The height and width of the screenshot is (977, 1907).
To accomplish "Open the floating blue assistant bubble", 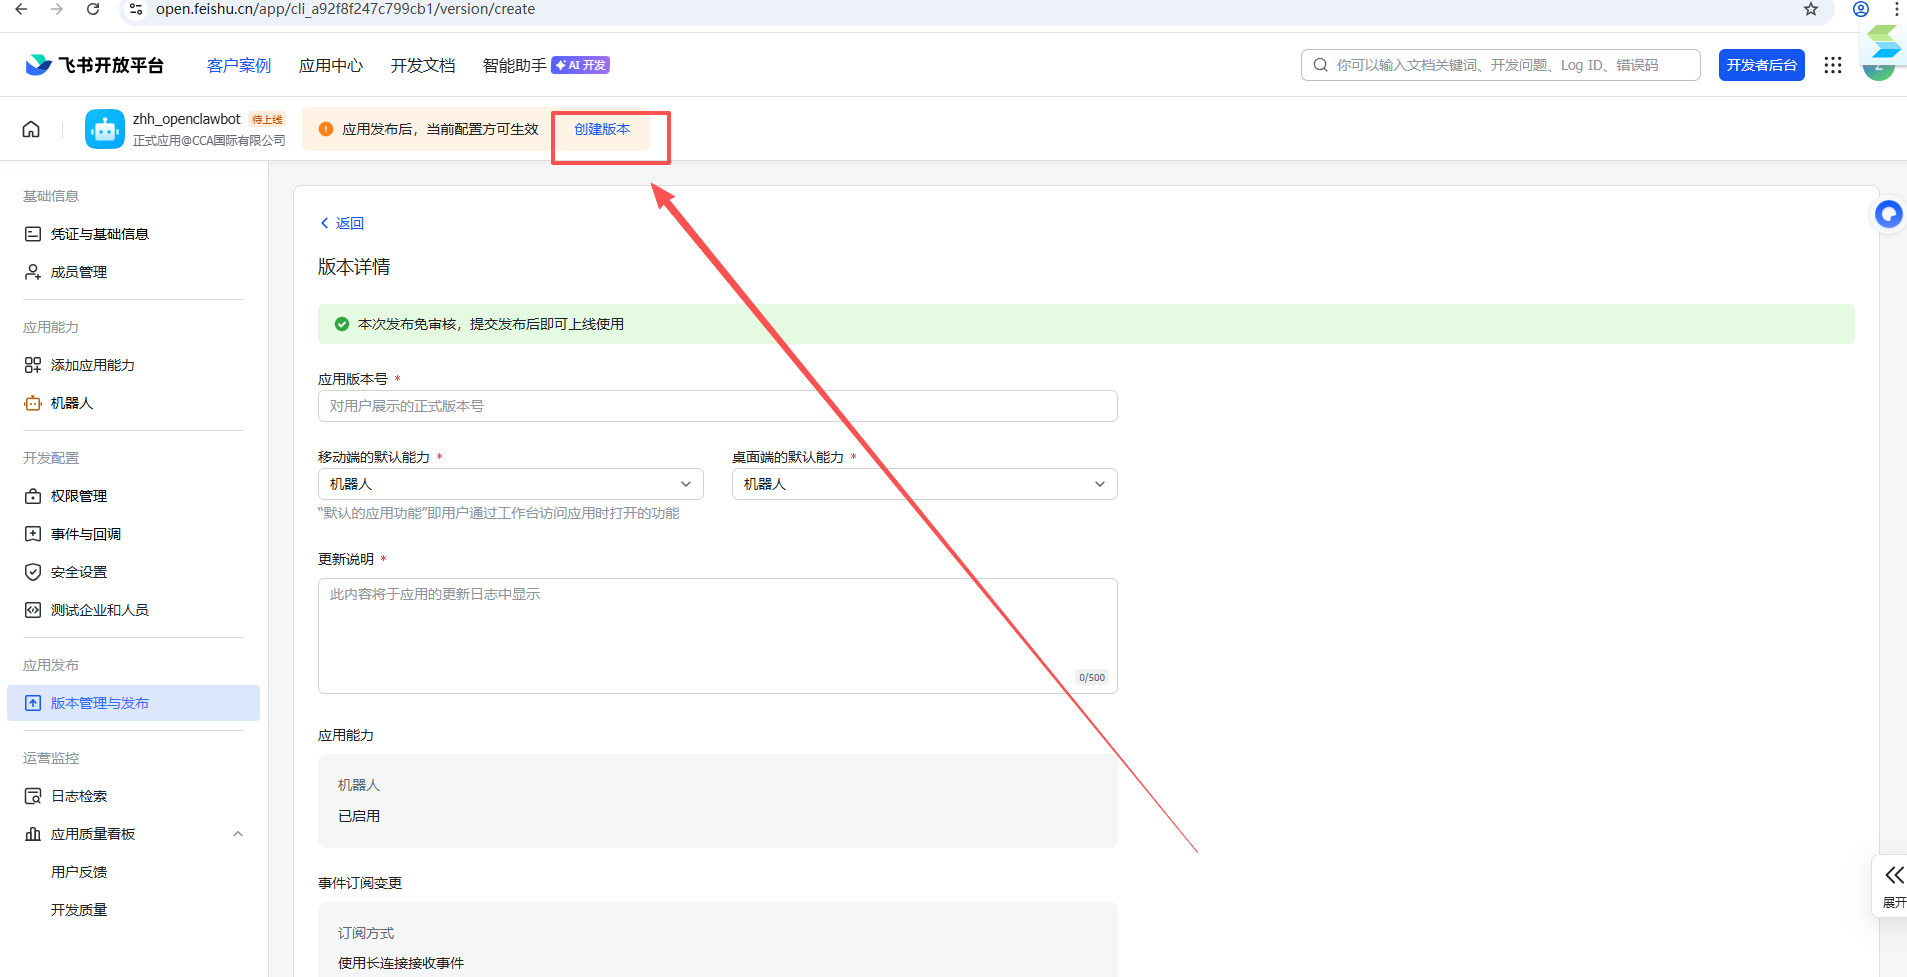I will (x=1888, y=214).
